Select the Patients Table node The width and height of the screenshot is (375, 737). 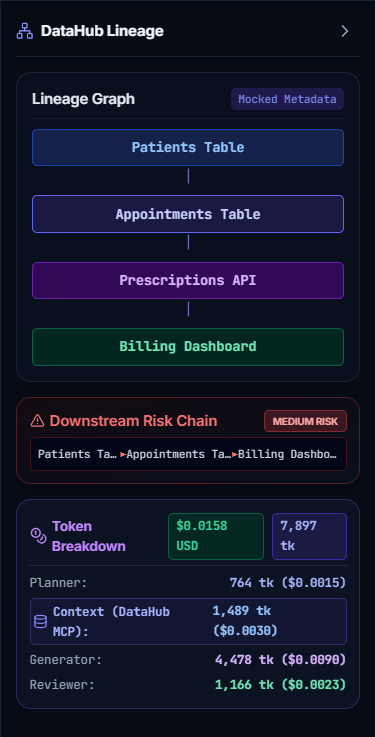pyautogui.click(x=188, y=147)
